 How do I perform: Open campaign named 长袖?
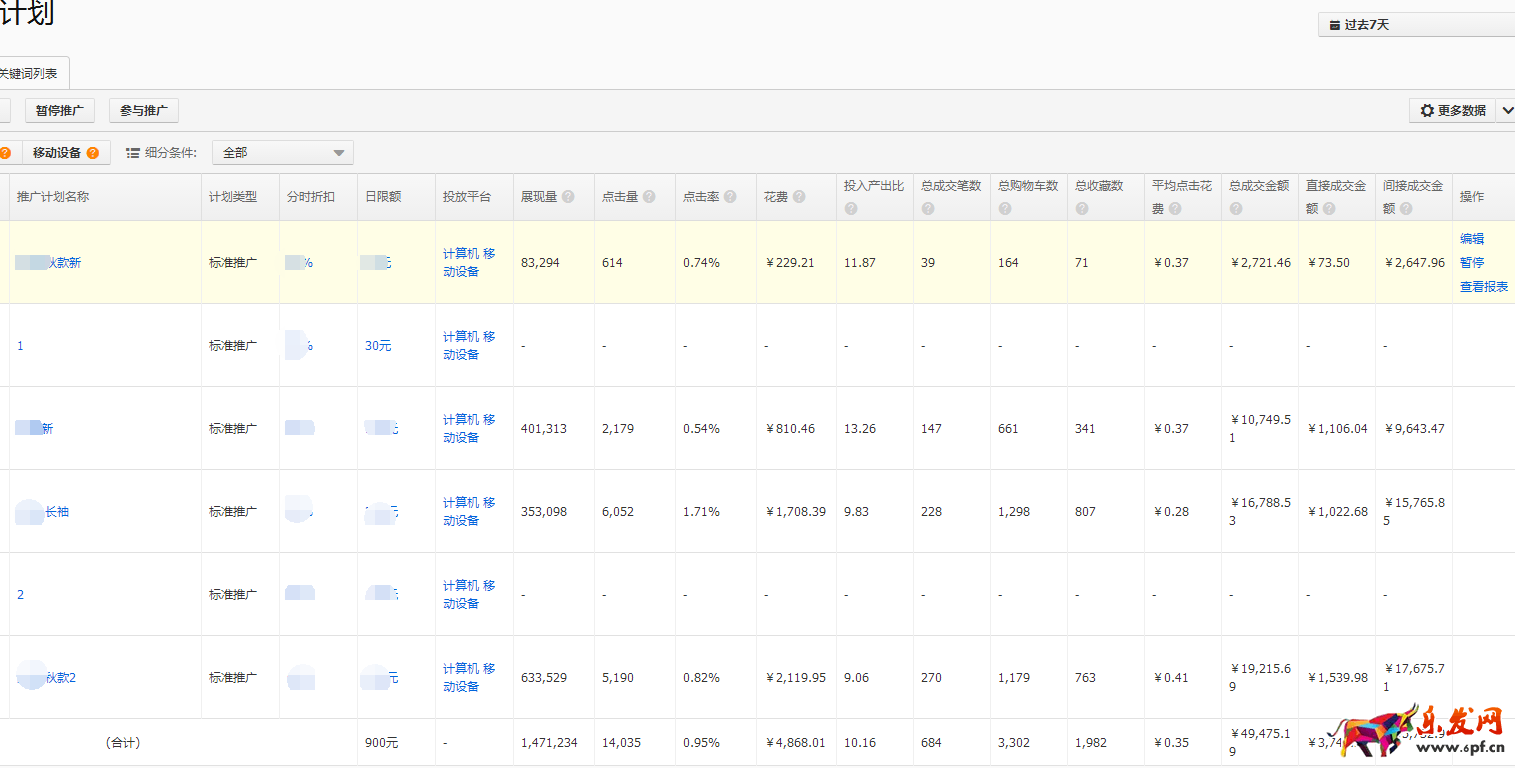(x=57, y=512)
